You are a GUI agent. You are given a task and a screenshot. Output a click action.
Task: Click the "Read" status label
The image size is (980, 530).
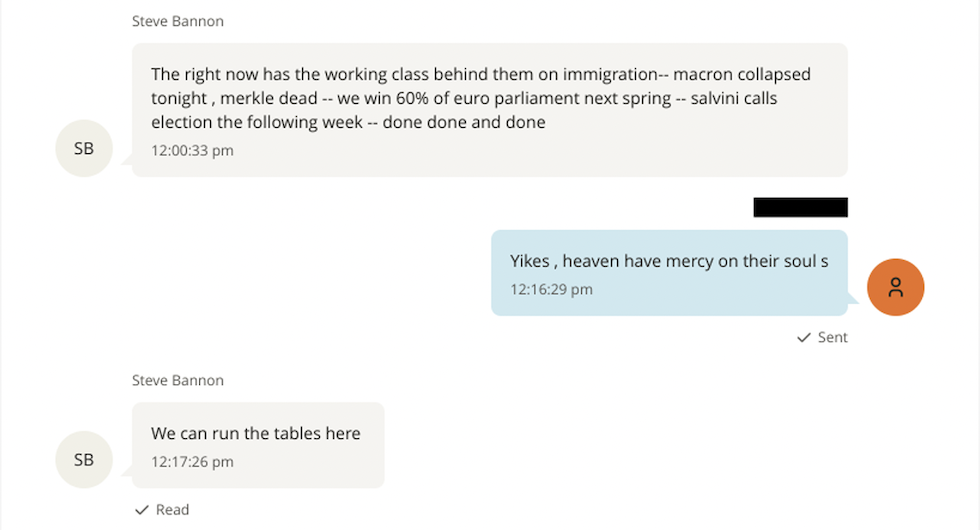tap(172, 510)
